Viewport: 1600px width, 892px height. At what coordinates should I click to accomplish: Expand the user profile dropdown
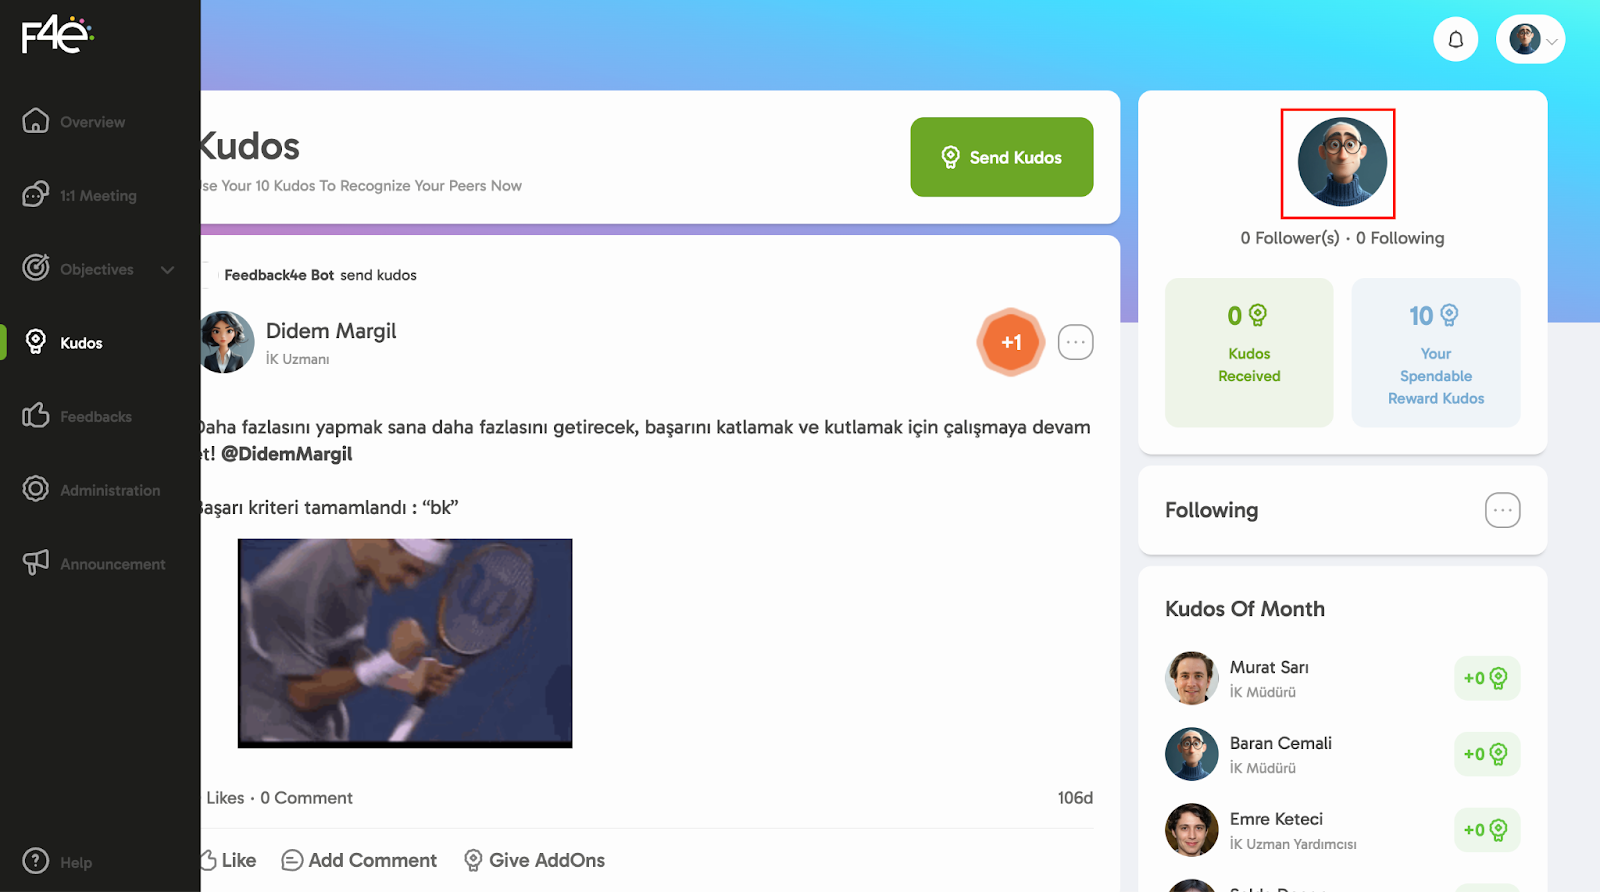1530,40
